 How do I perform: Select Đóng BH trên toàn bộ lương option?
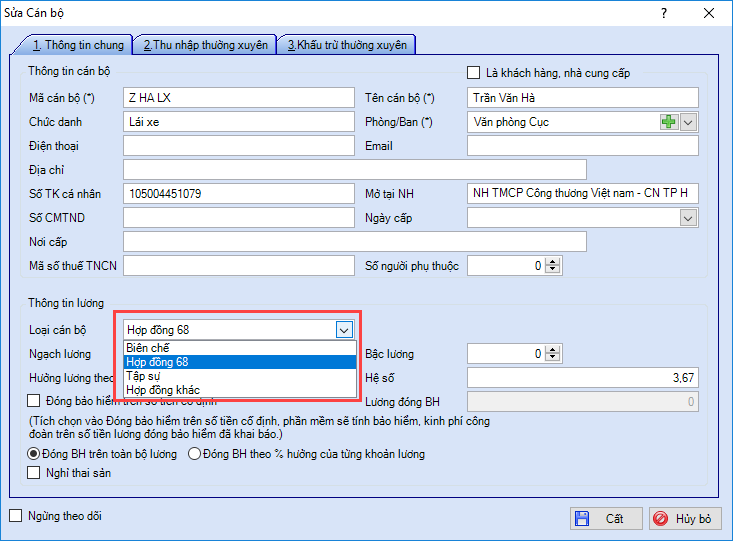click(x=35, y=454)
